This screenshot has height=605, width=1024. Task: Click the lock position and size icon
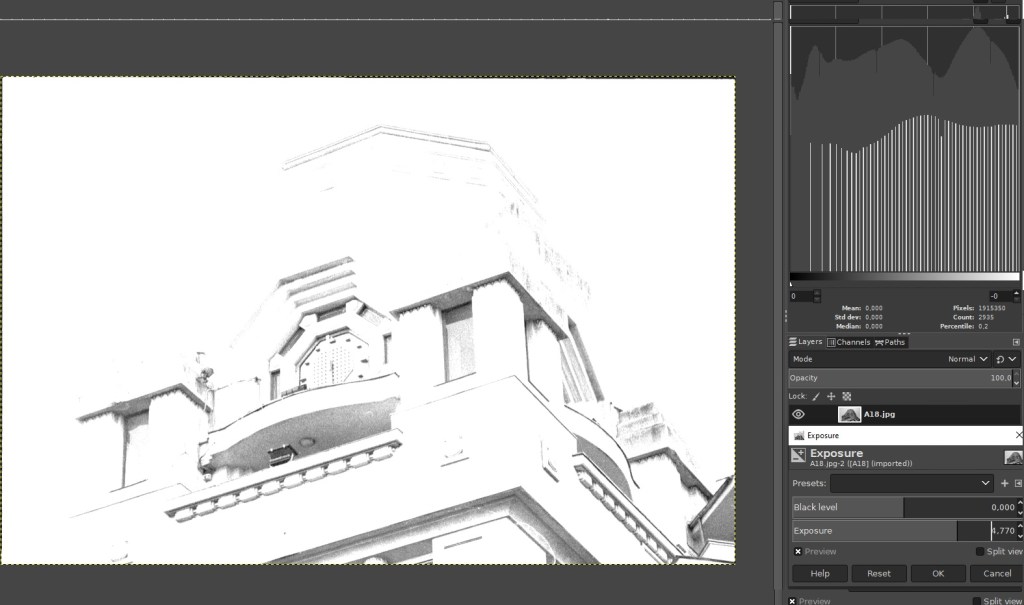click(831, 397)
